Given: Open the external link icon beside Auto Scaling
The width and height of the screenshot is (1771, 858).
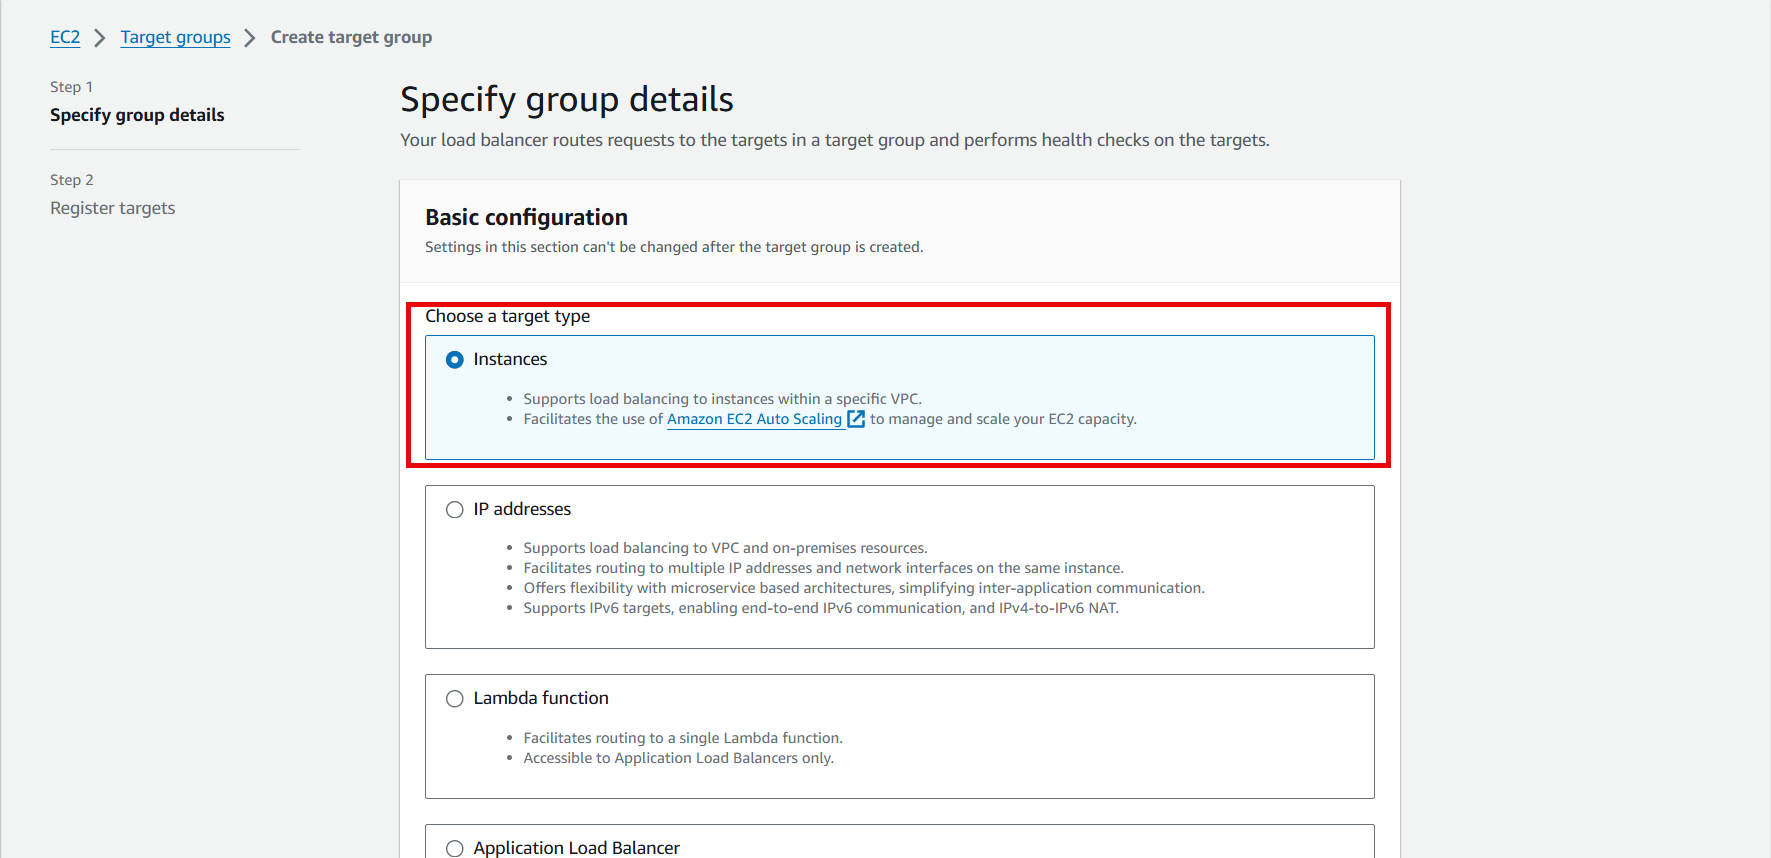Looking at the screenshot, I should tap(856, 419).
